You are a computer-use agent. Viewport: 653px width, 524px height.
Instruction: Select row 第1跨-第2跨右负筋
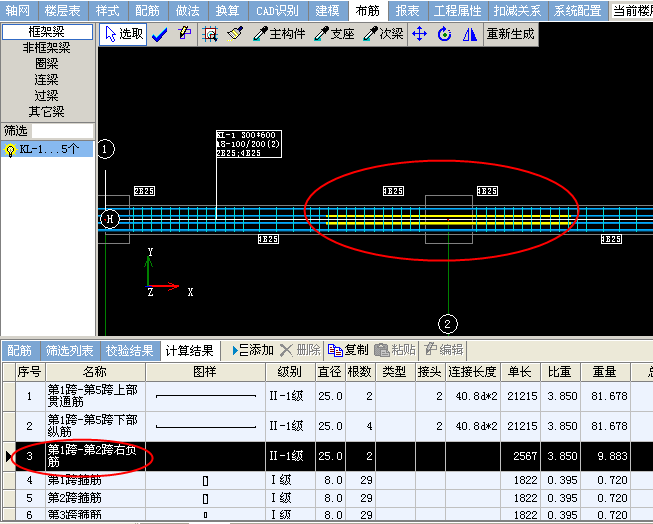pyautogui.click(x=325, y=456)
